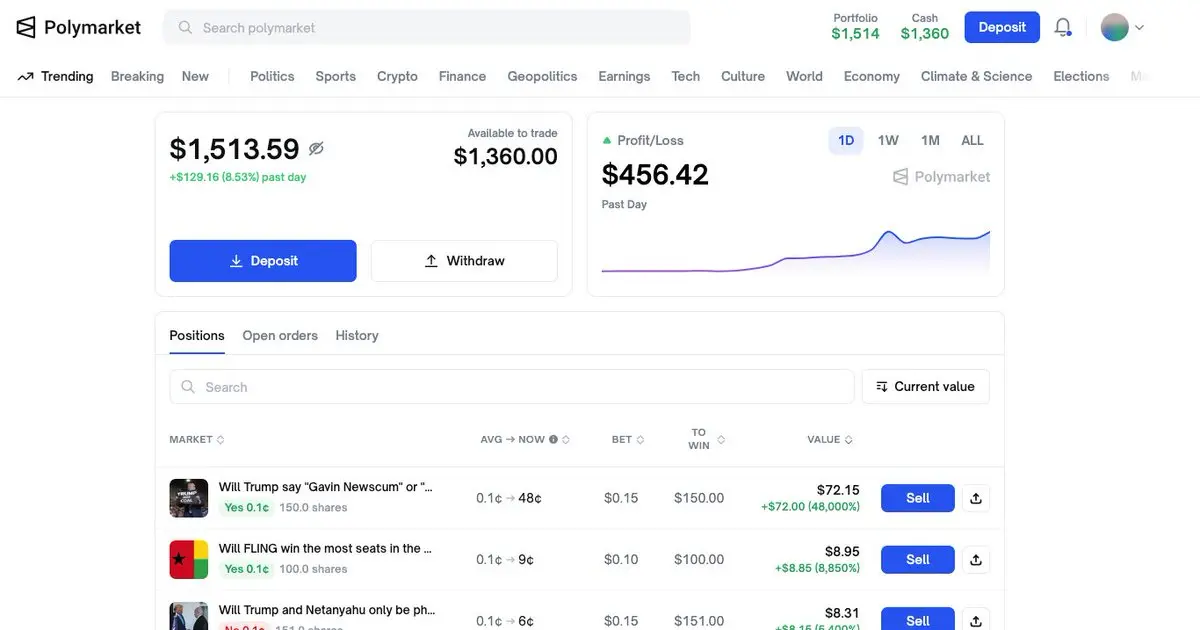Viewport: 1200px width, 630px height.
Task: Open the Trump and Netanyahu market thumbnail
Action: coord(189,616)
